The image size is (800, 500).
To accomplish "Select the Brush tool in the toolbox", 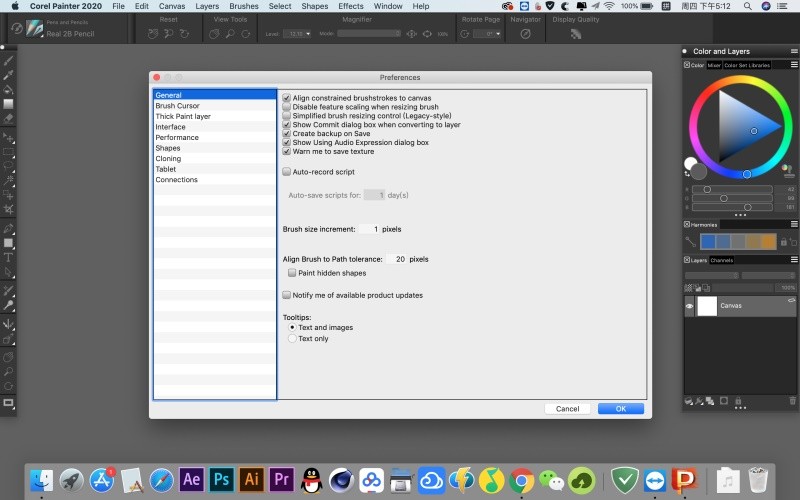I will click(8, 61).
